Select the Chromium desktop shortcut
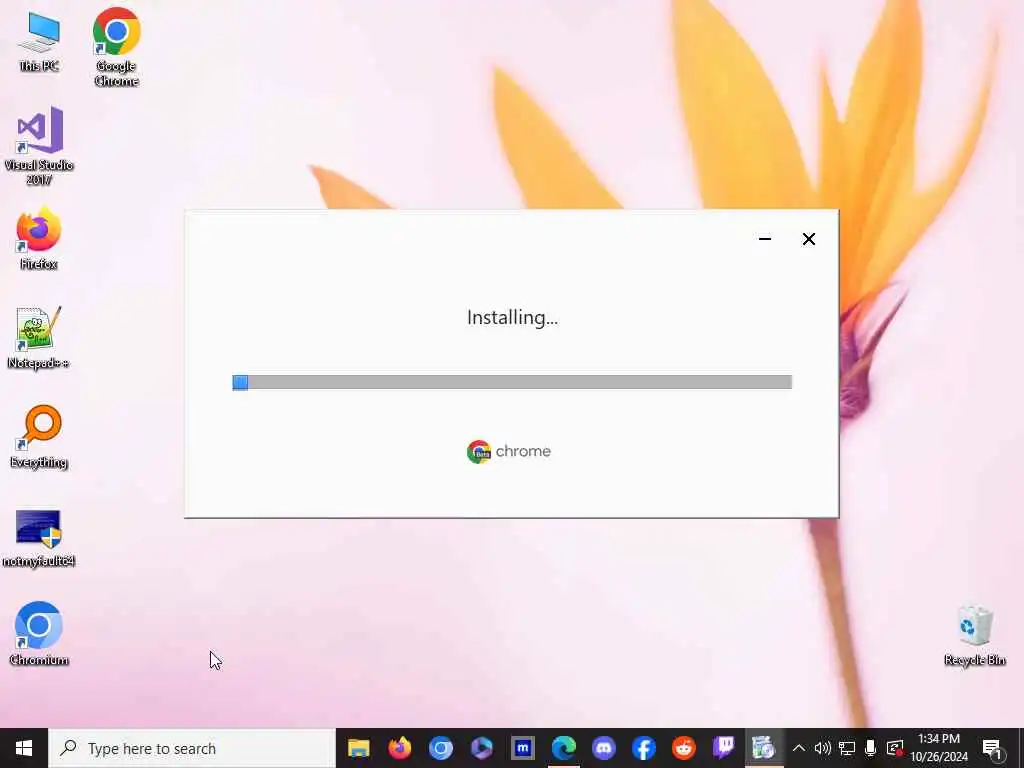This screenshot has height=768, width=1024. click(x=39, y=633)
